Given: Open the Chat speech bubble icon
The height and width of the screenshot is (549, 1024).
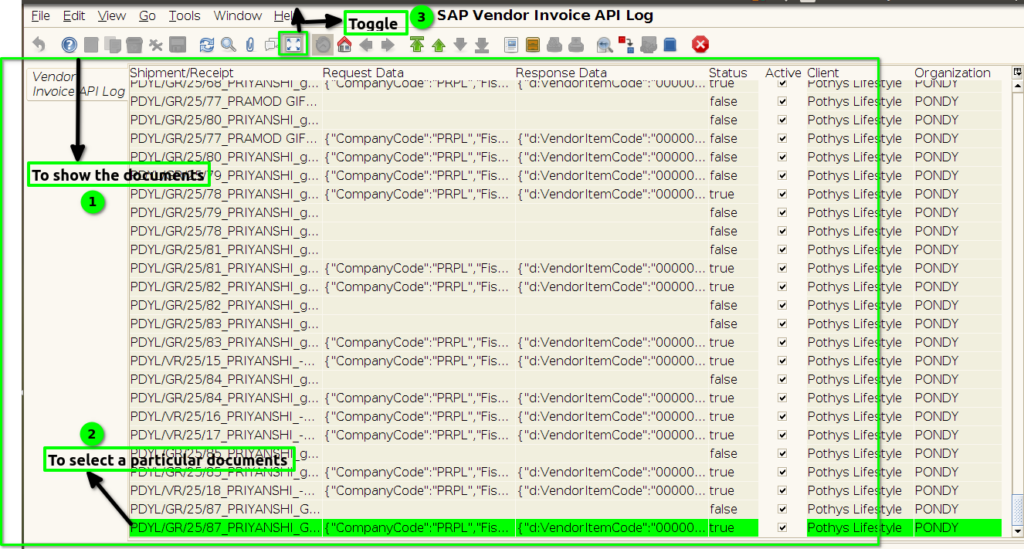Looking at the screenshot, I should 271,44.
